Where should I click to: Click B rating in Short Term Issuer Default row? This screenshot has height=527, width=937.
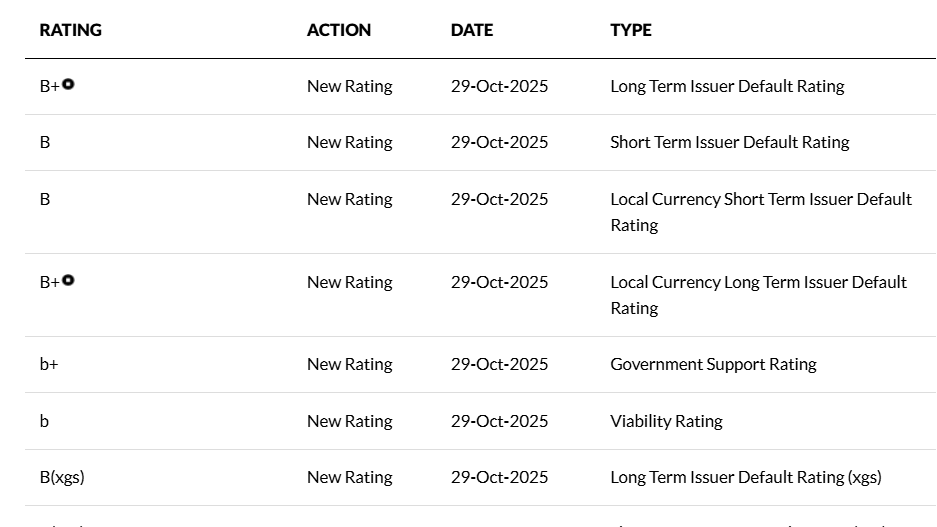pyautogui.click(x=45, y=142)
